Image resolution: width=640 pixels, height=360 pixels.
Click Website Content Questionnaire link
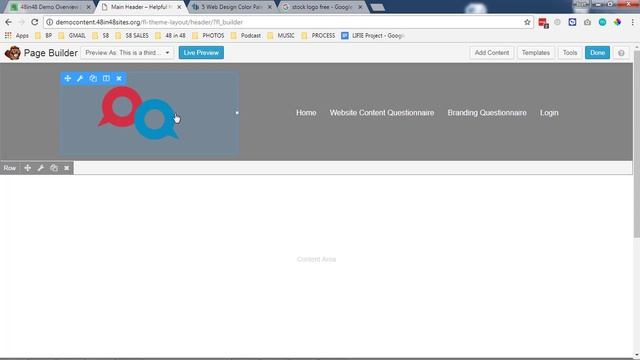coord(382,113)
